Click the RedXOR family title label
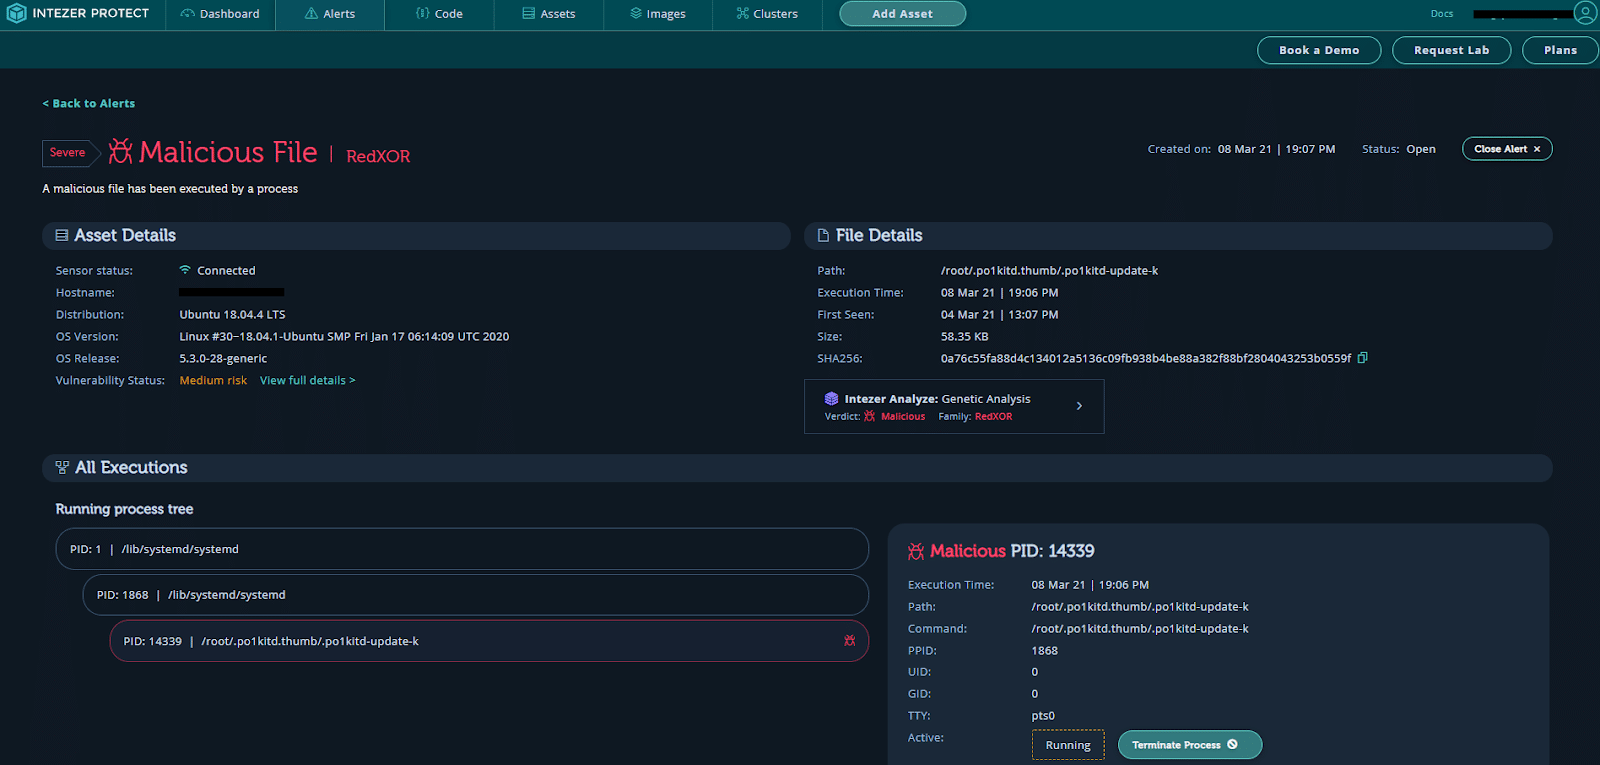The image size is (1600, 765). tap(378, 156)
